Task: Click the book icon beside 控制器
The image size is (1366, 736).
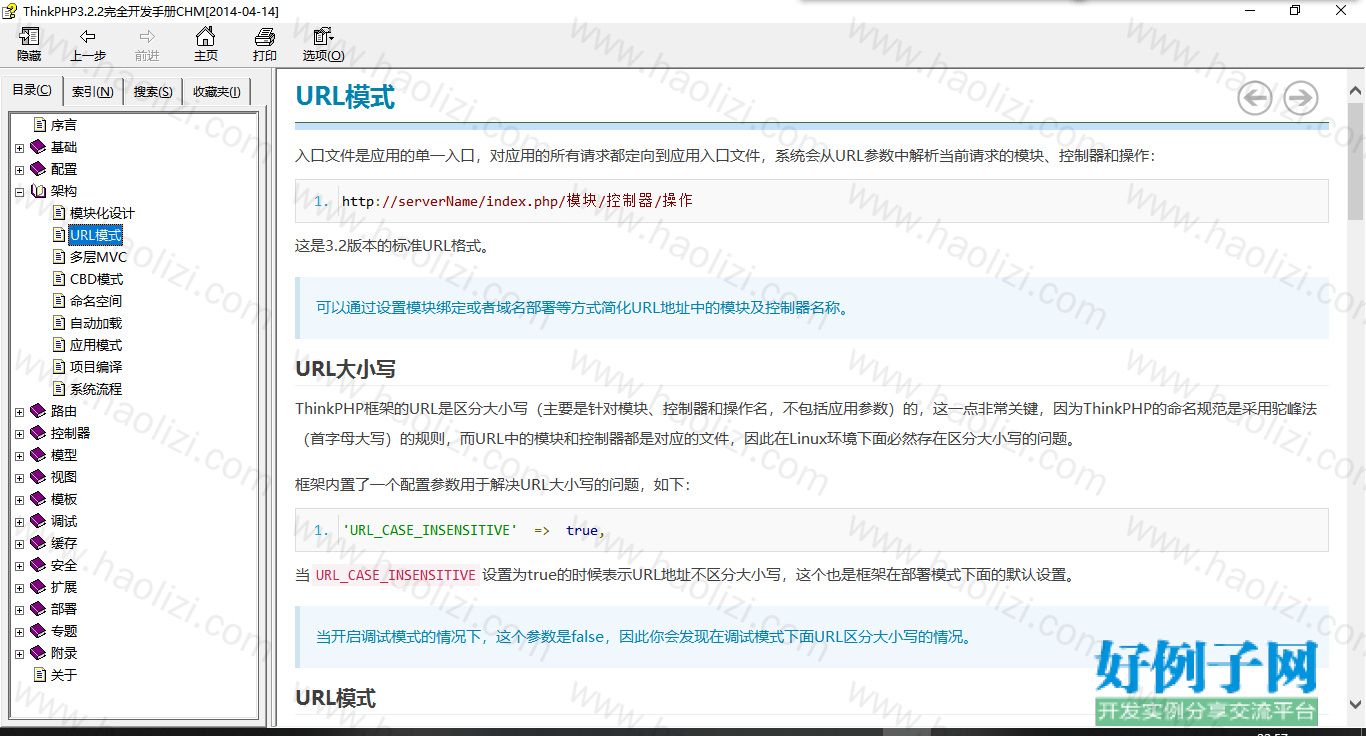Action: pyautogui.click(x=39, y=433)
